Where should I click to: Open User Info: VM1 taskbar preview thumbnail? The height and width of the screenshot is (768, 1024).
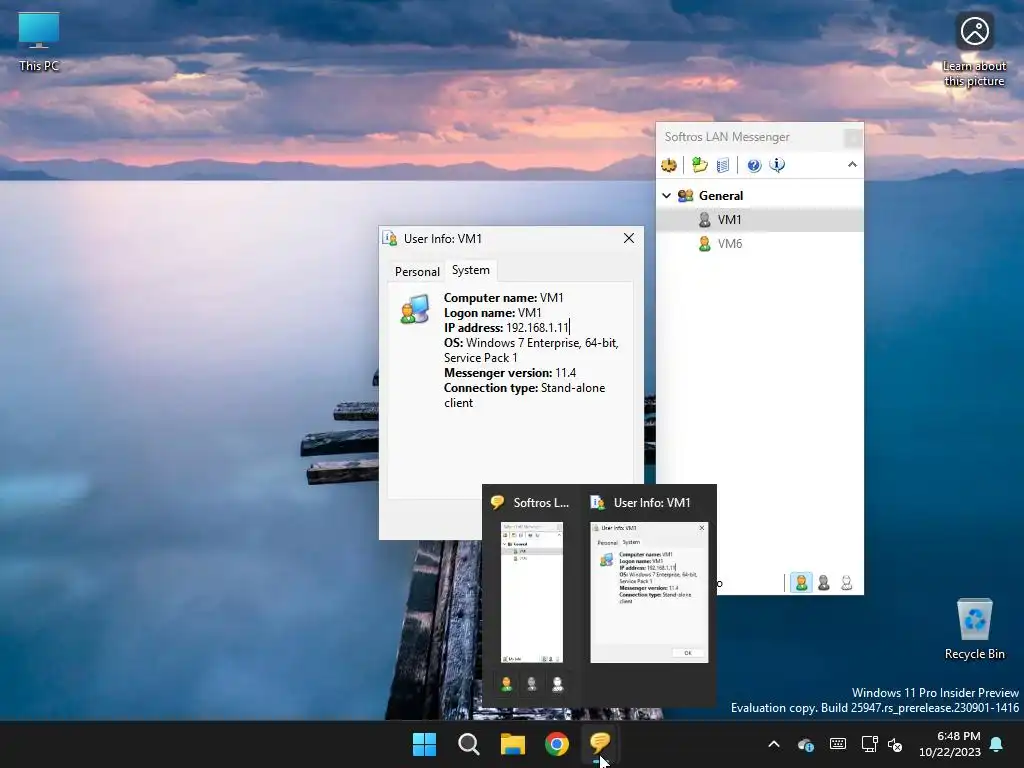[649, 592]
